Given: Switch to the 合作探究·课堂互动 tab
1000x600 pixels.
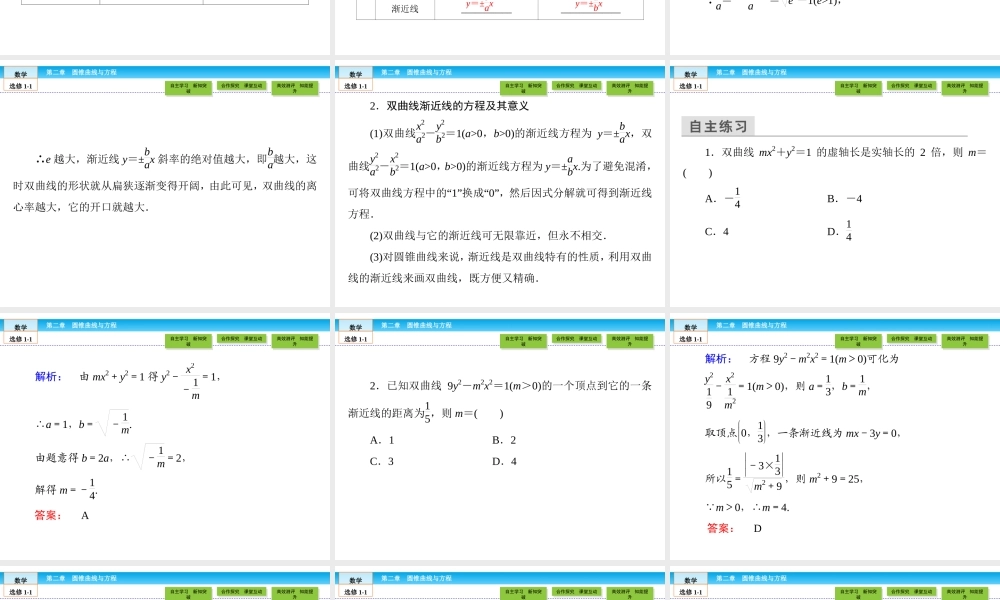Looking at the screenshot, I should (x=240, y=87).
